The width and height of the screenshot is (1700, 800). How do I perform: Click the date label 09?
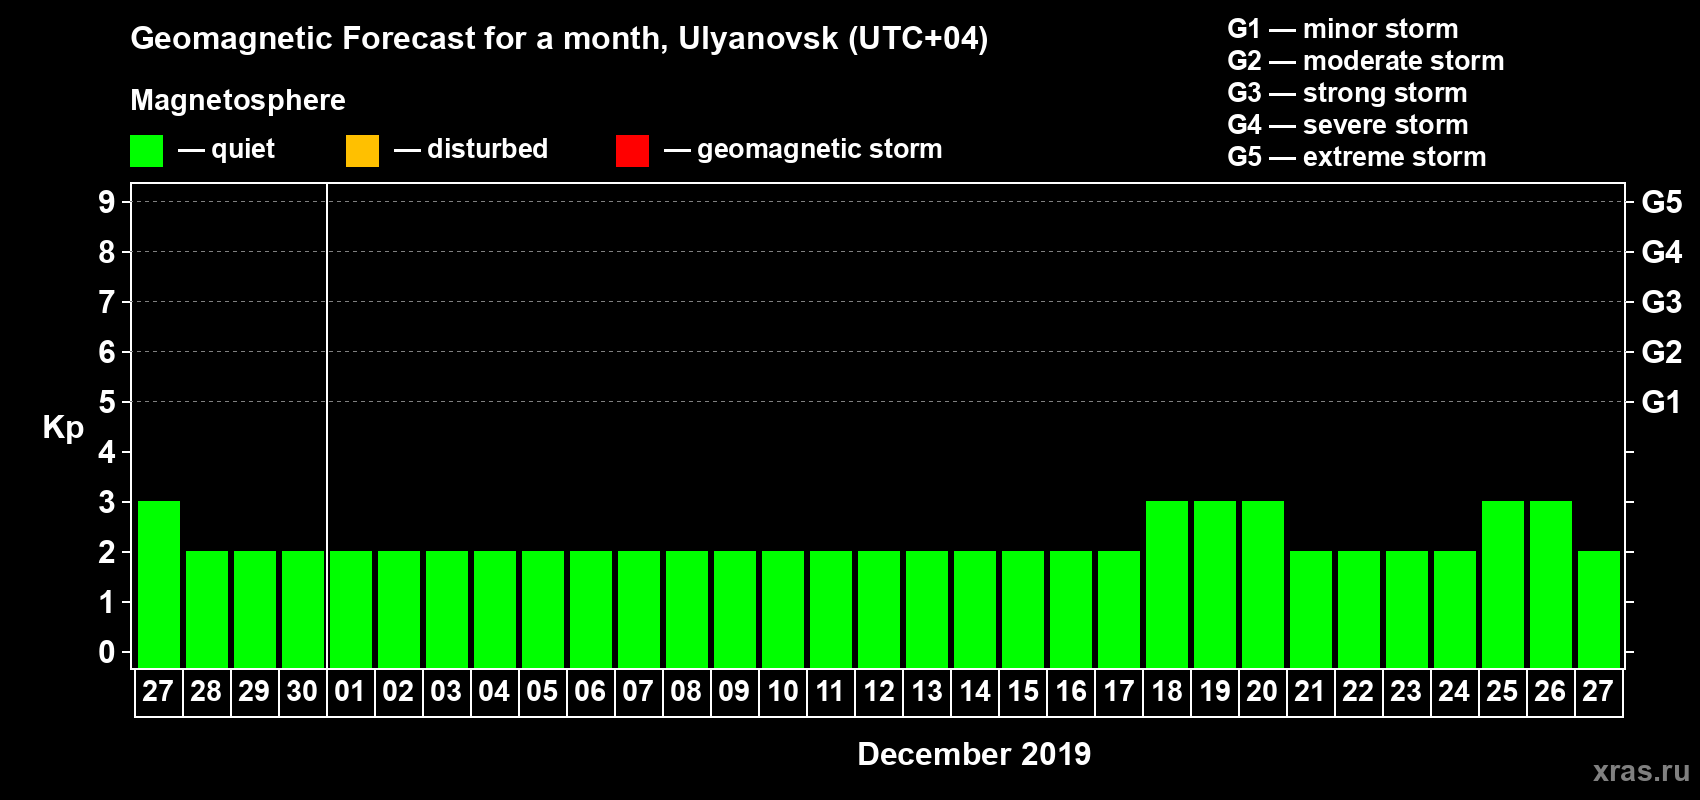[x=734, y=692]
